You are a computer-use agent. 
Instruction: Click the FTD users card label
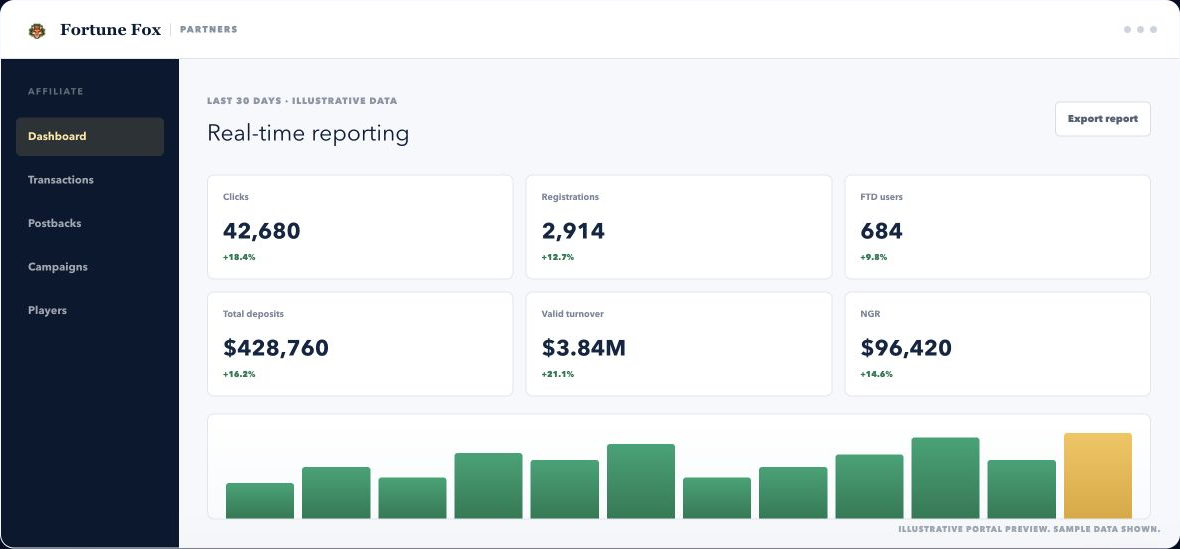[881, 197]
